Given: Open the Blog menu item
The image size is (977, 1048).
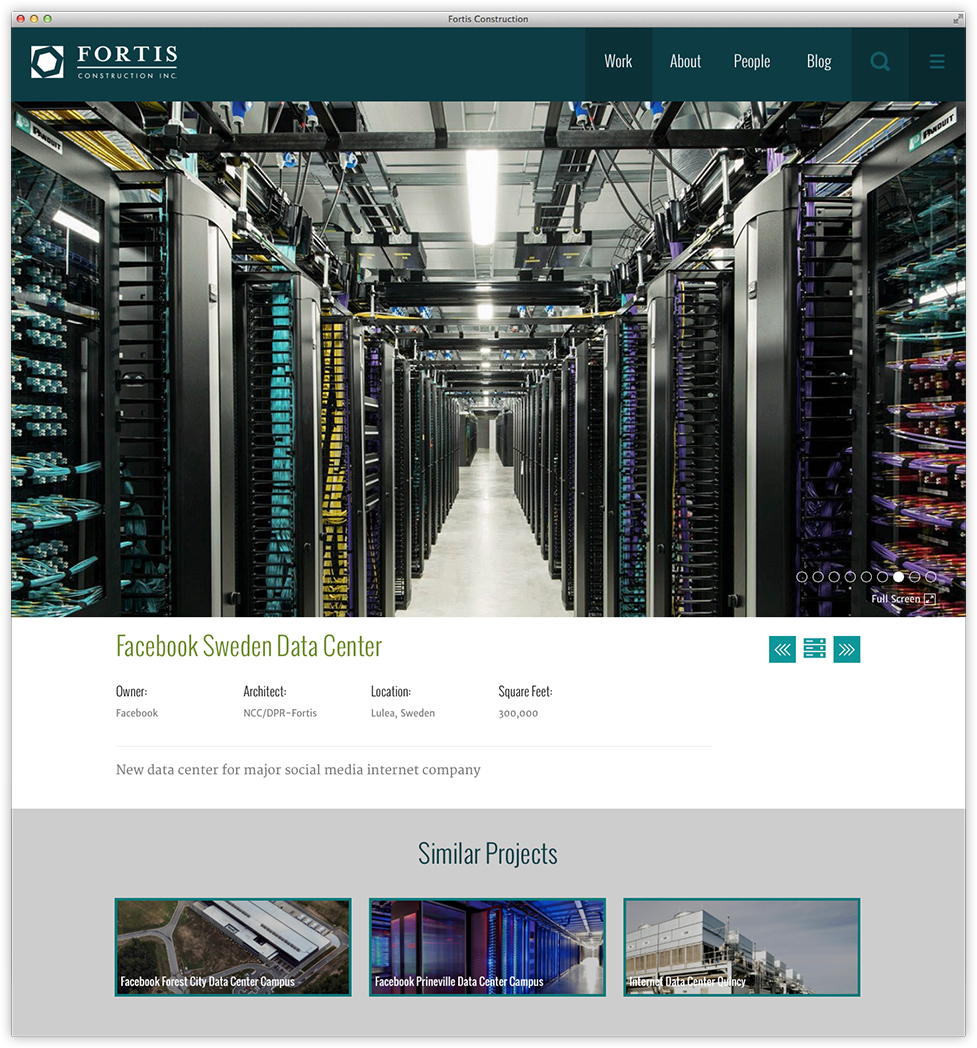Looking at the screenshot, I should pyautogui.click(x=819, y=62).
